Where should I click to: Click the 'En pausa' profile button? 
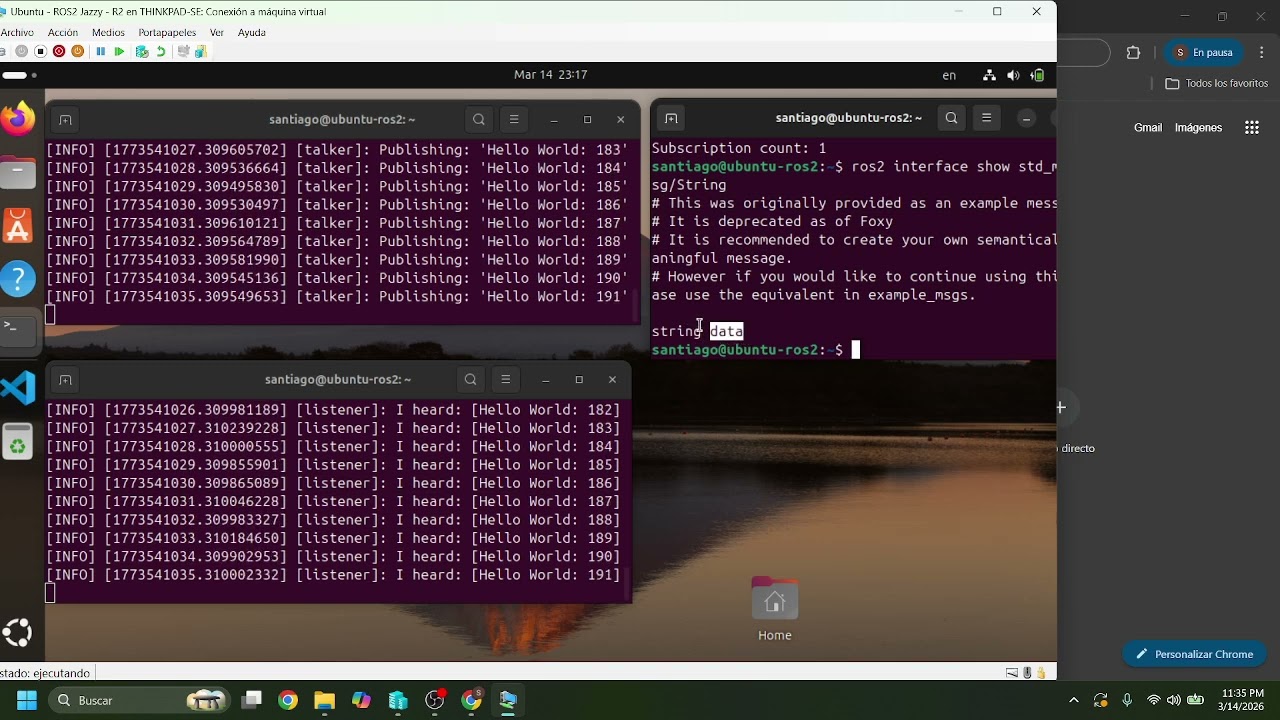click(x=1203, y=52)
